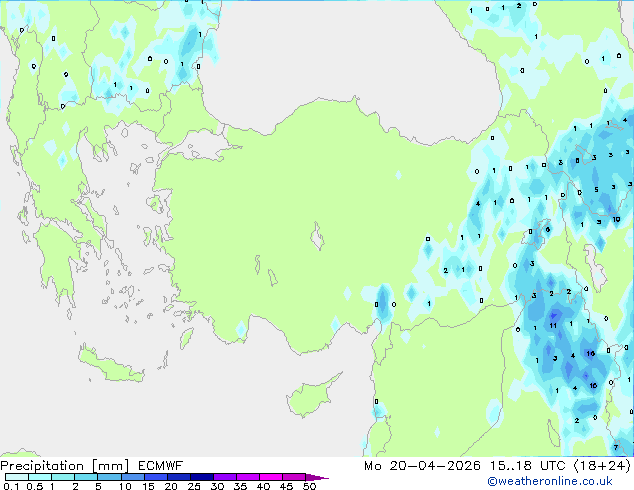Click the (18+24) forecast offset text
Screen dimensions: 634x490
[602, 466]
